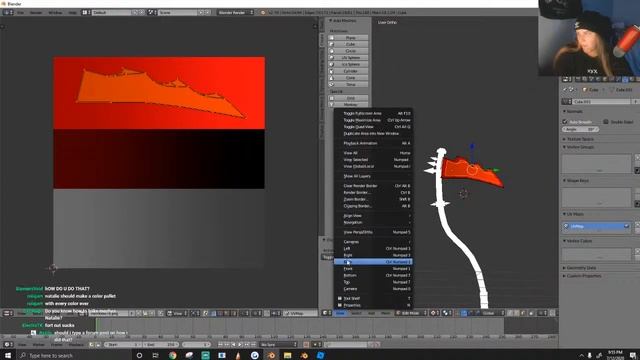
Task: Add new UV map with plus button
Action: 637,224
